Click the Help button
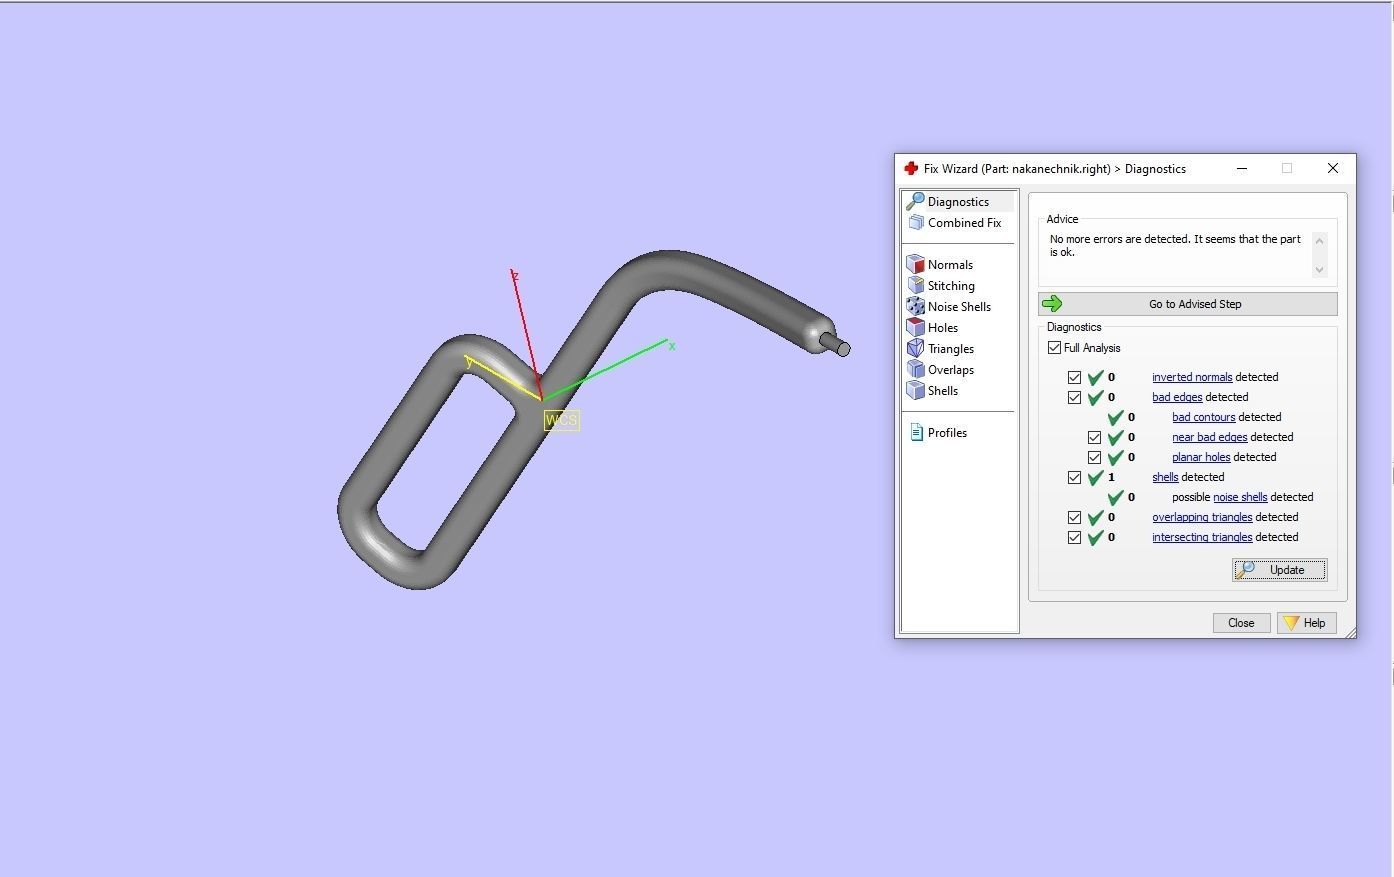Image resolution: width=1394 pixels, height=877 pixels. click(1306, 623)
